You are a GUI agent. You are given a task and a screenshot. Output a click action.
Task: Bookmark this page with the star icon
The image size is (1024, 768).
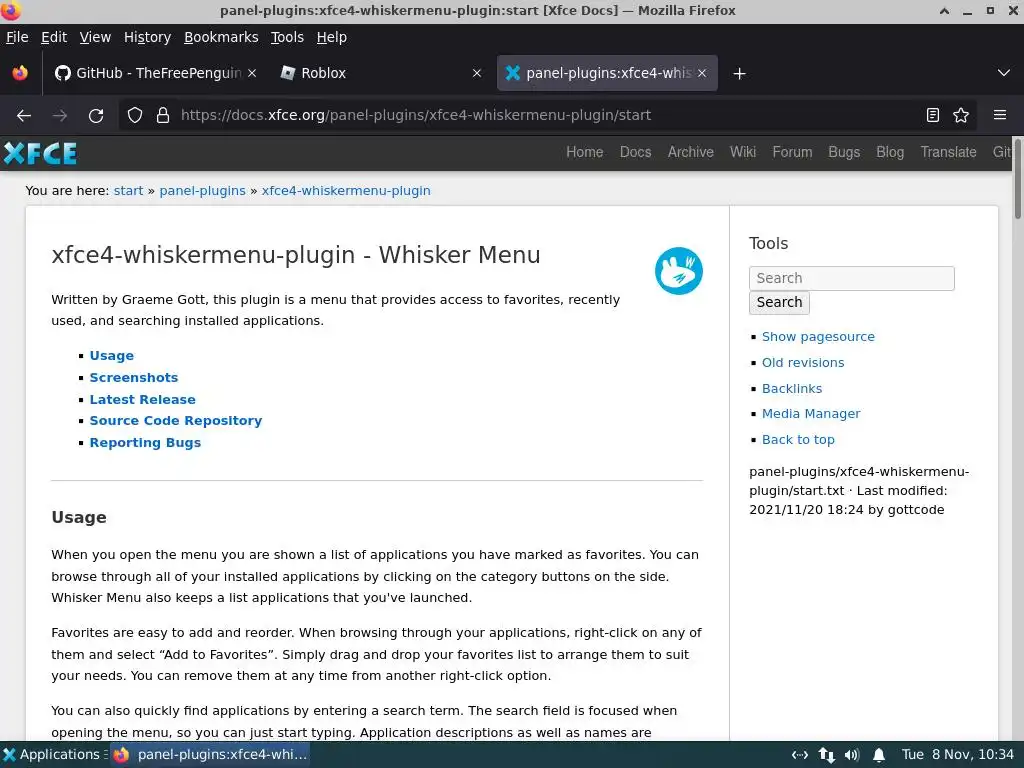pos(961,116)
